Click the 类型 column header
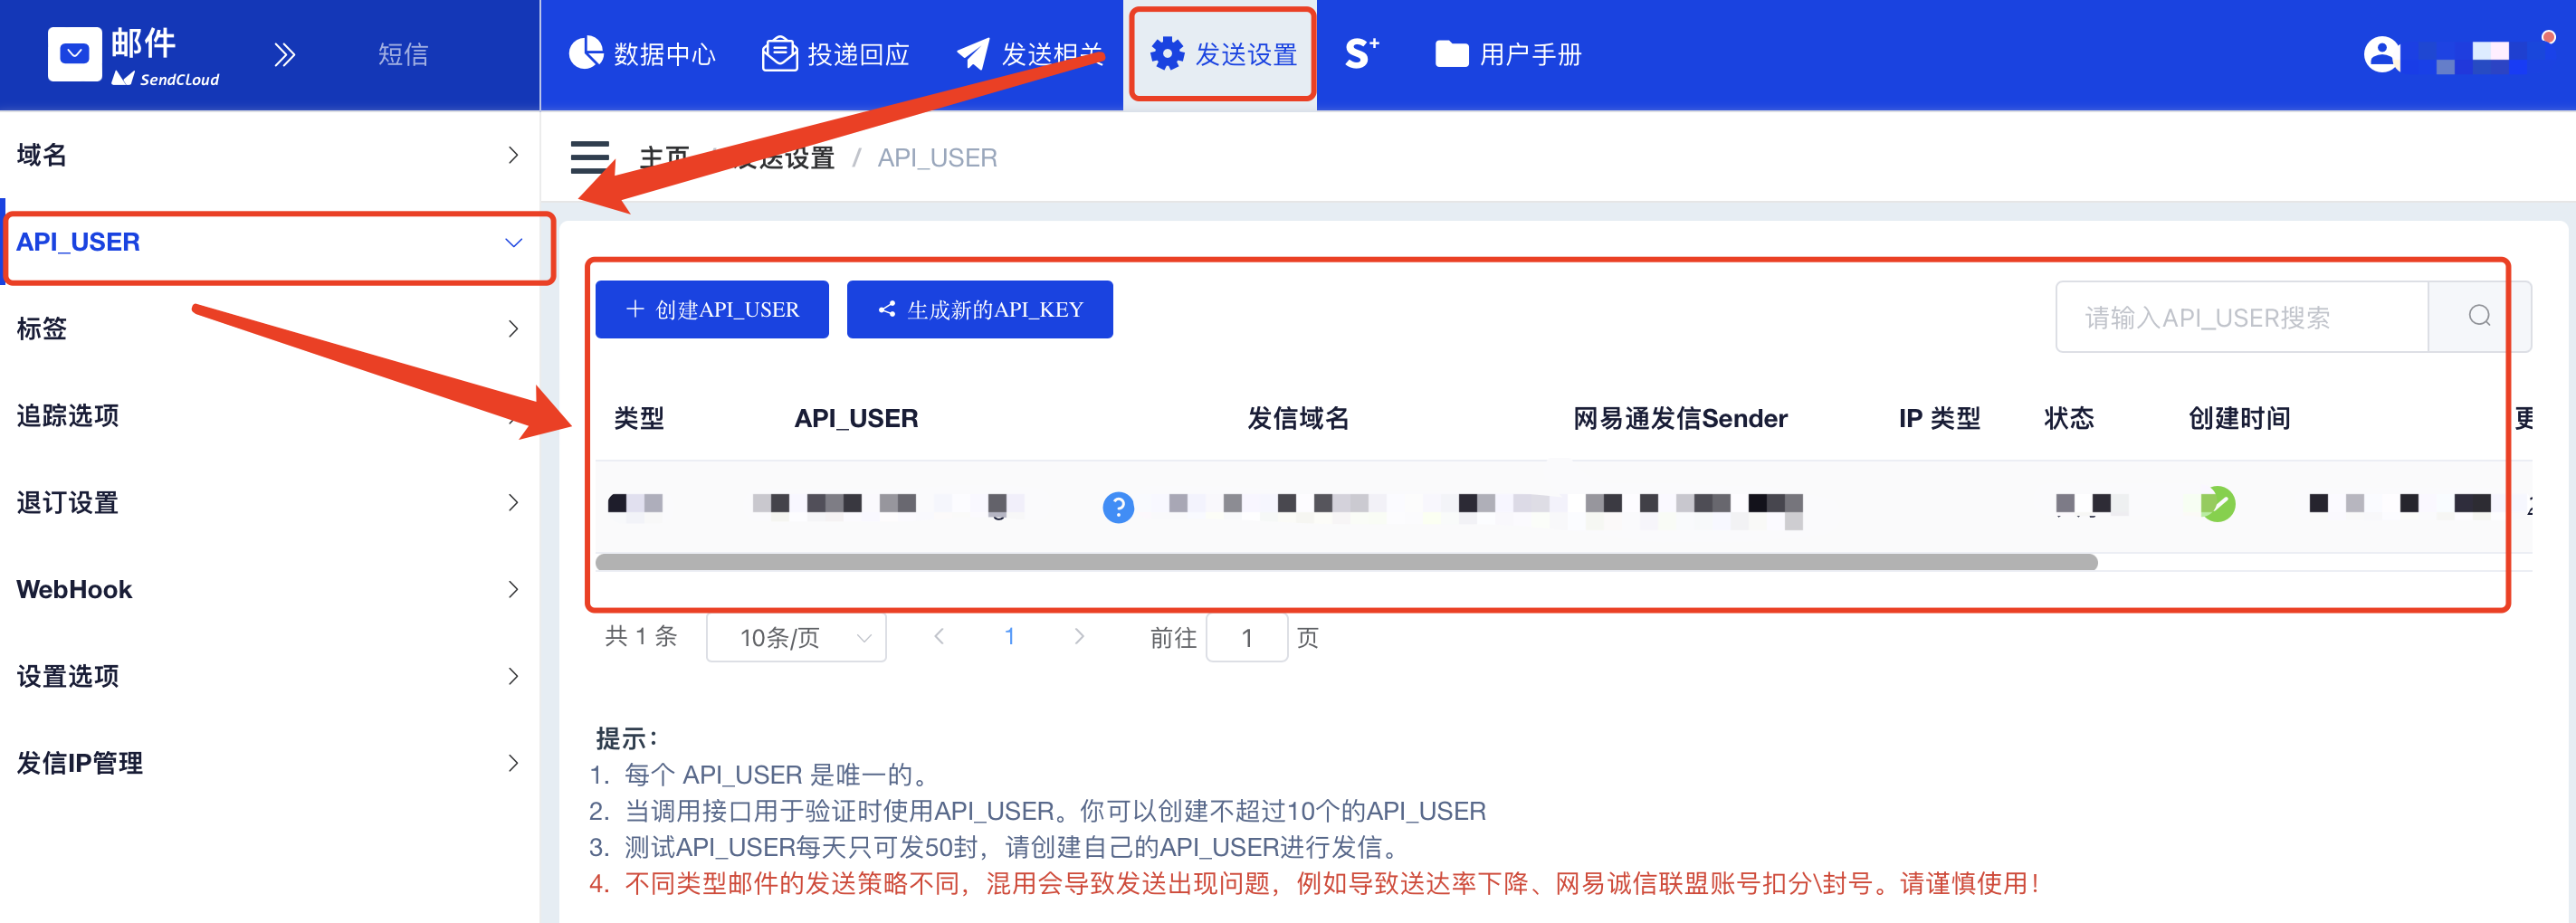The width and height of the screenshot is (2576, 923). point(639,419)
